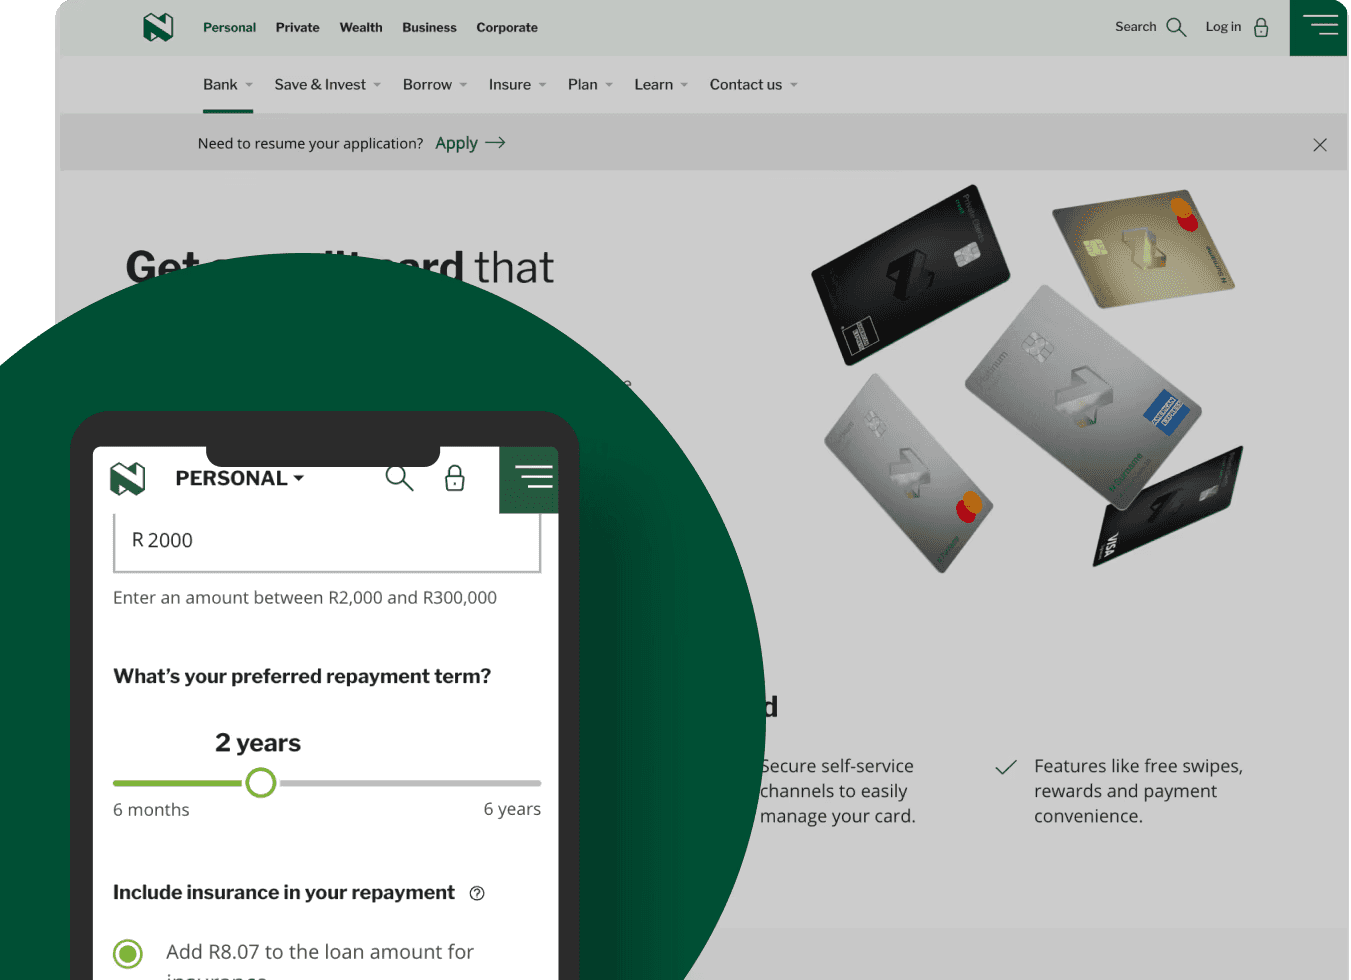Click the Platinum American Express card image
This screenshot has height=980, width=1351.
coord(1083,397)
